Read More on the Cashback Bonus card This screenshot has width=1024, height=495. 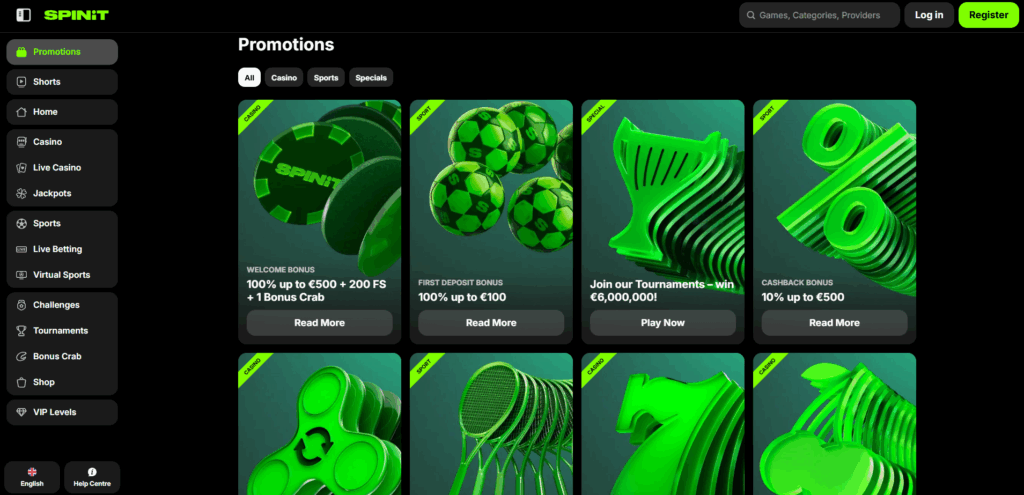click(835, 323)
